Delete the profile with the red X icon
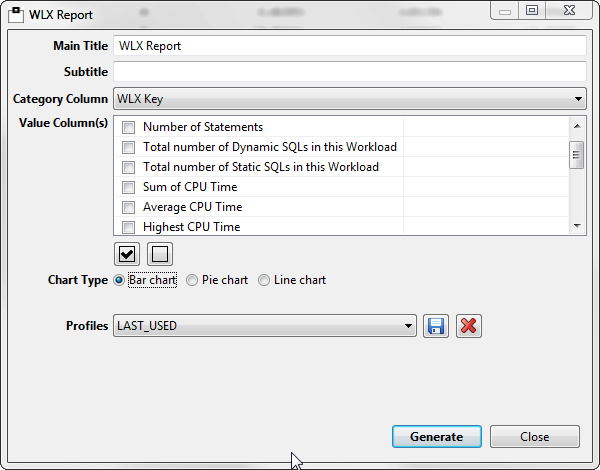 coord(468,326)
